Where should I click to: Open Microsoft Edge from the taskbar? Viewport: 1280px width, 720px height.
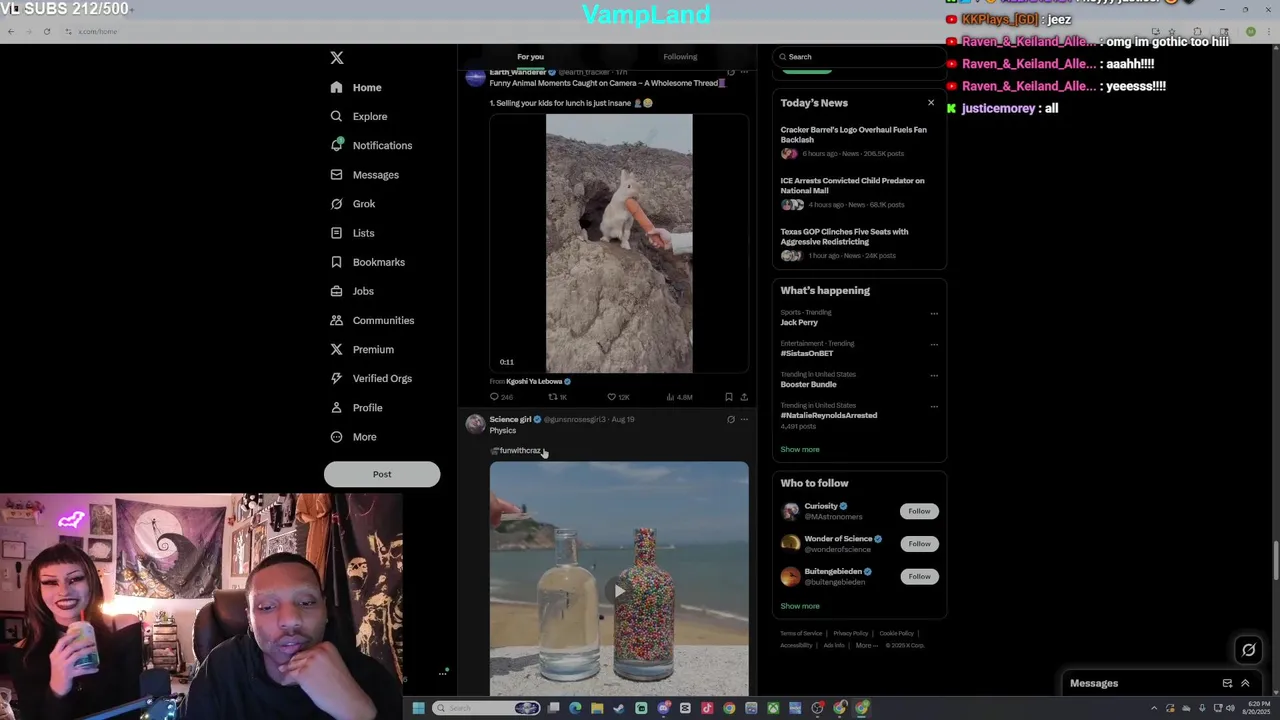coord(575,708)
